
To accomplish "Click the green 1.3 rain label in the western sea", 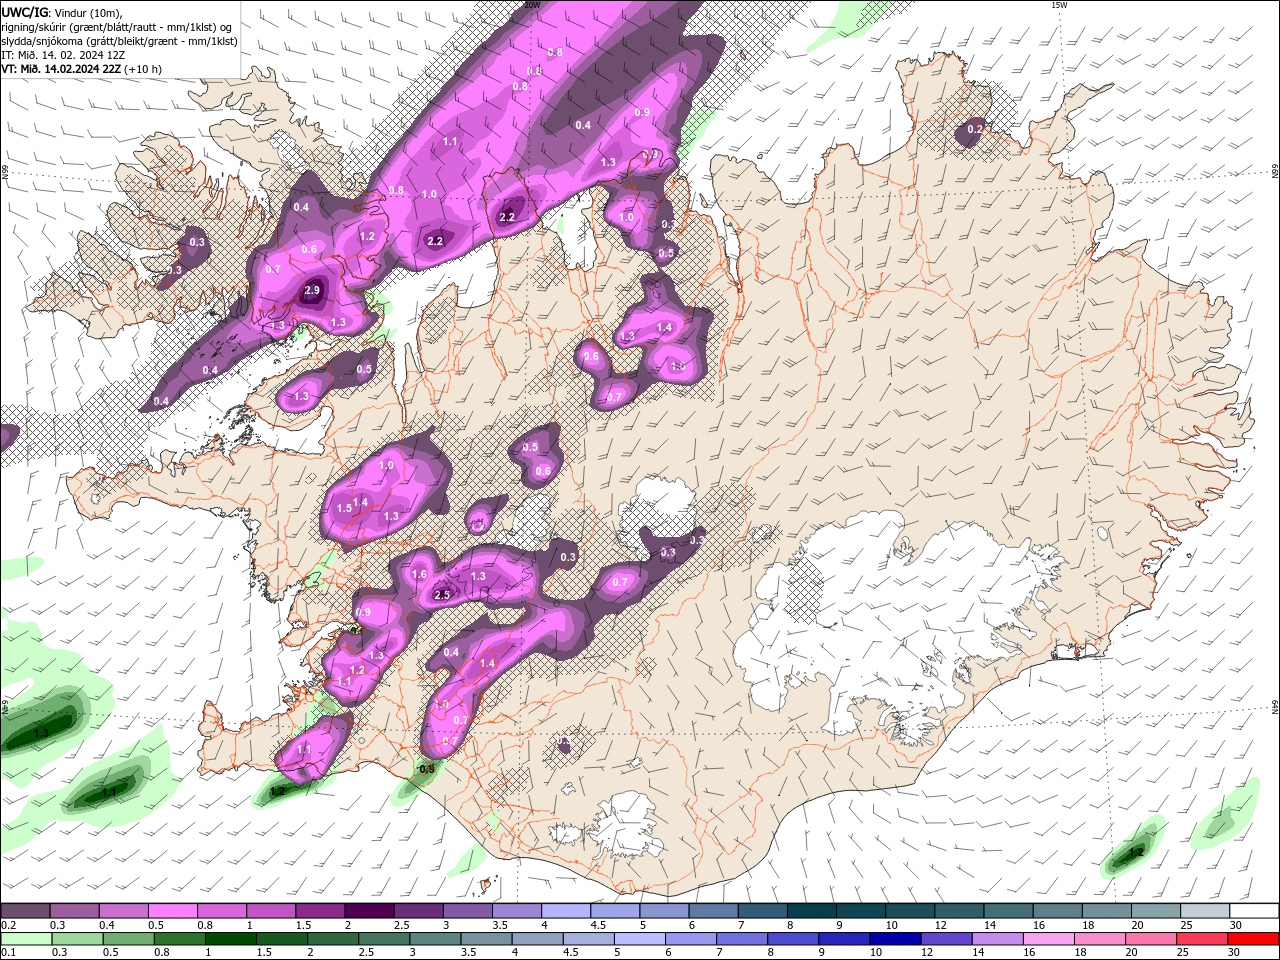I will 41,733.
